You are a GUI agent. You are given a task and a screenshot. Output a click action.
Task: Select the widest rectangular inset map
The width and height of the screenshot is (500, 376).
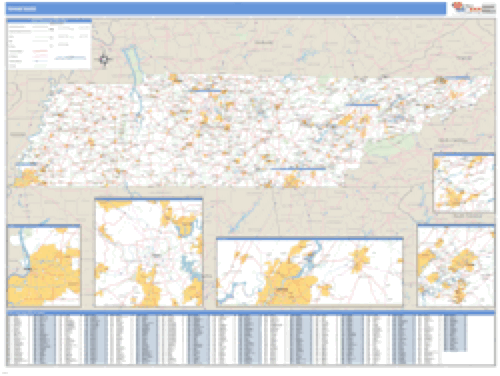(x=310, y=272)
